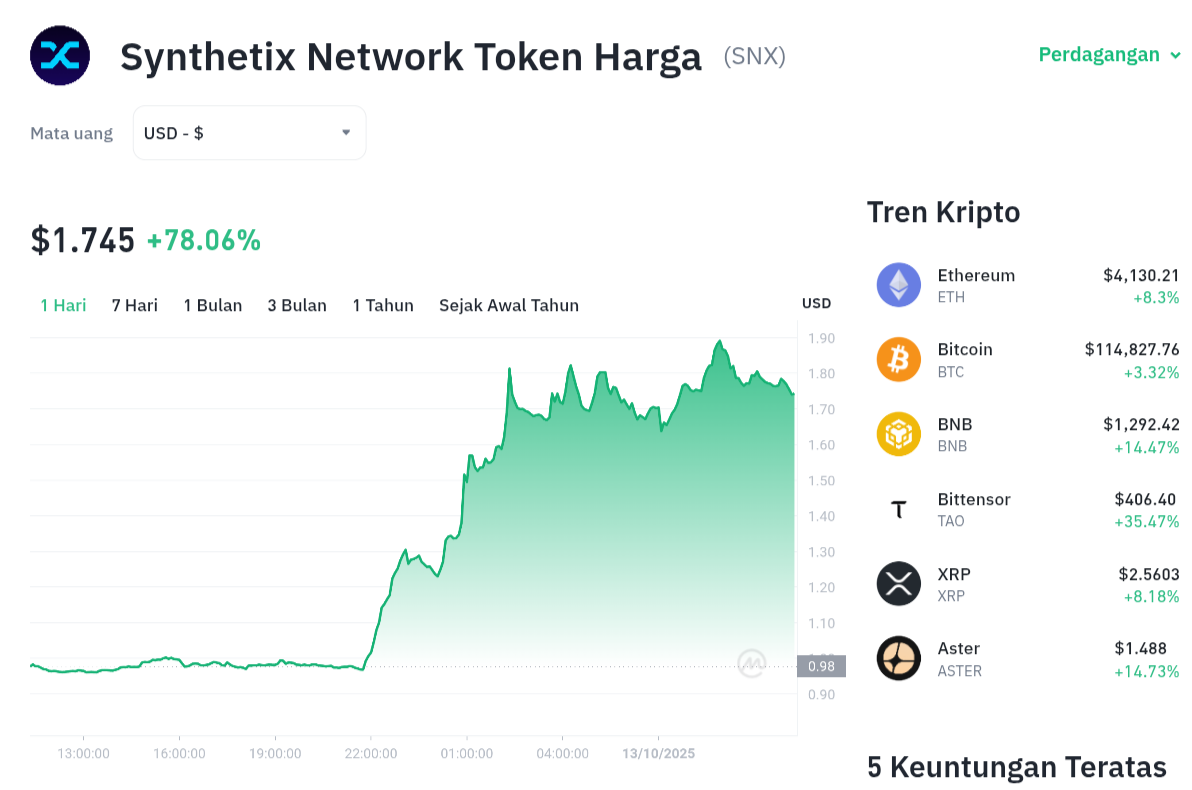View the 1 Tahun price chart
The height and width of the screenshot is (790, 1192).
(x=383, y=305)
